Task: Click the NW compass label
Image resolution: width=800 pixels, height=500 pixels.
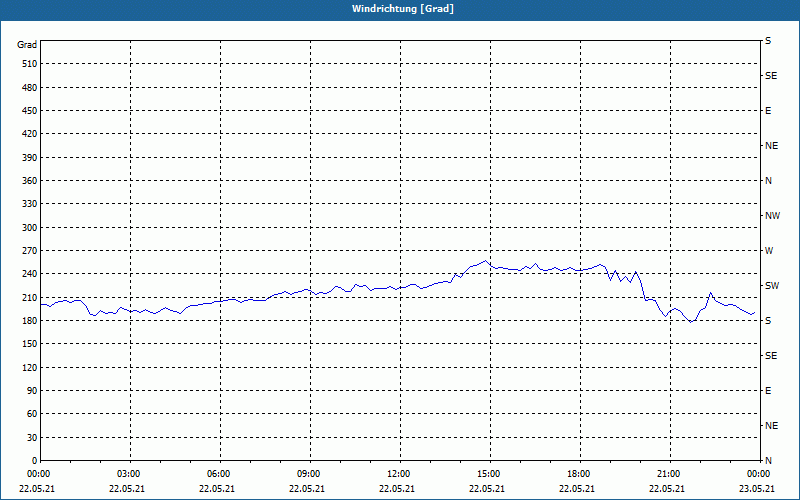Action: (772, 216)
